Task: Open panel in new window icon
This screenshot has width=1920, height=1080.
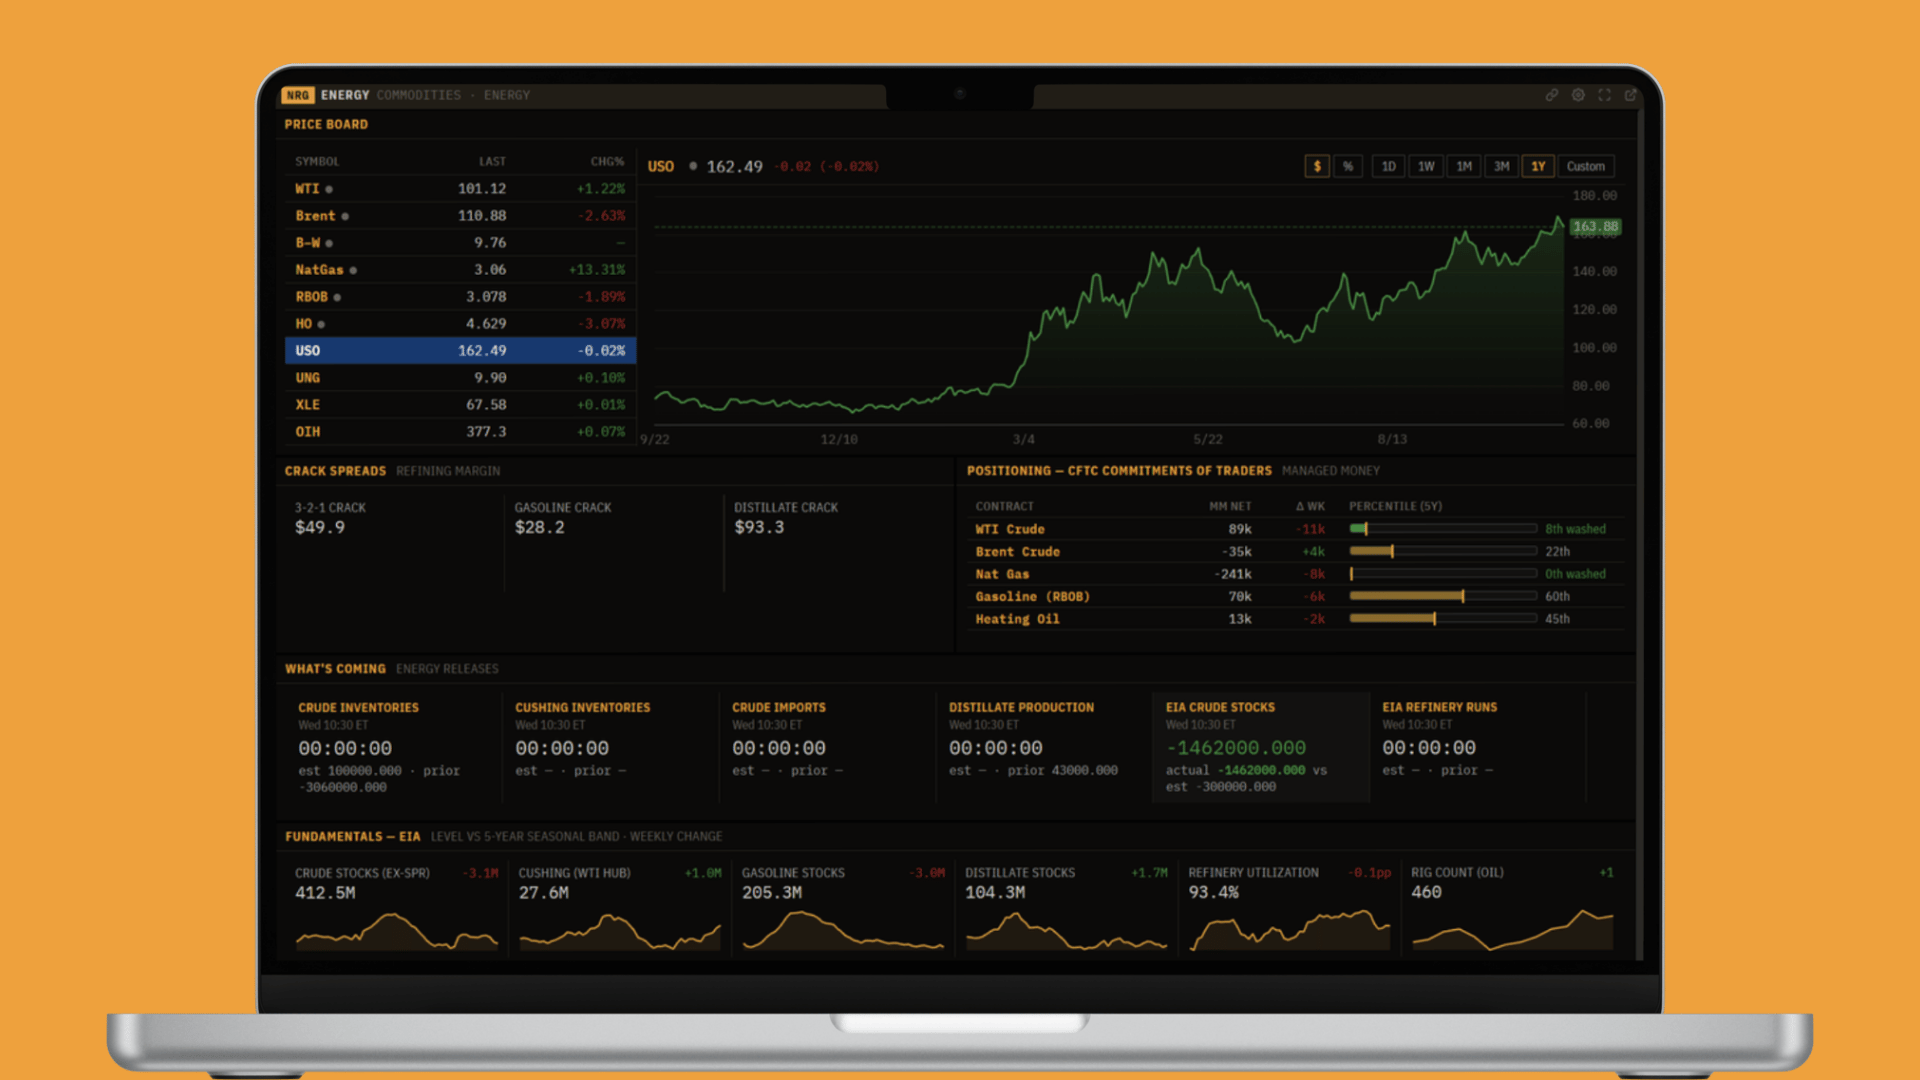Action: [x=1631, y=95]
